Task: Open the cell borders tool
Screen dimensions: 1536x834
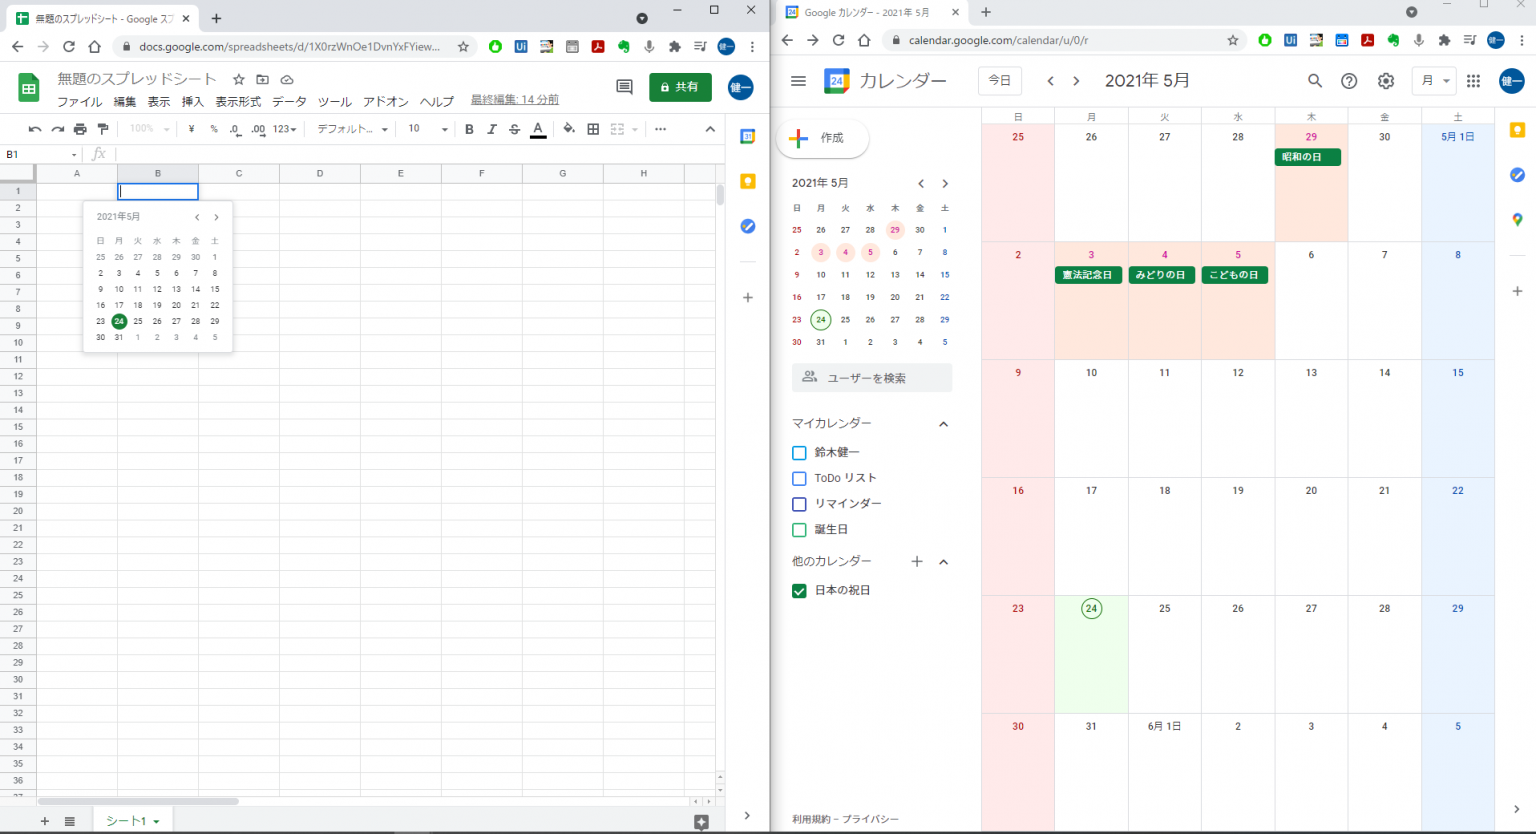Action: tap(593, 129)
